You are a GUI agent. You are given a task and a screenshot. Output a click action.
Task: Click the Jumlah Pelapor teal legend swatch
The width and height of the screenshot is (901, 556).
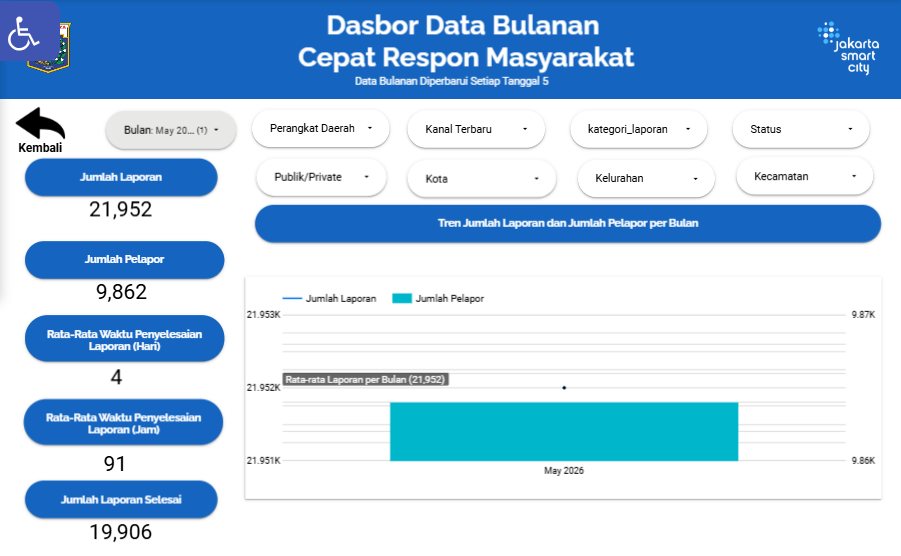click(402, 299)
